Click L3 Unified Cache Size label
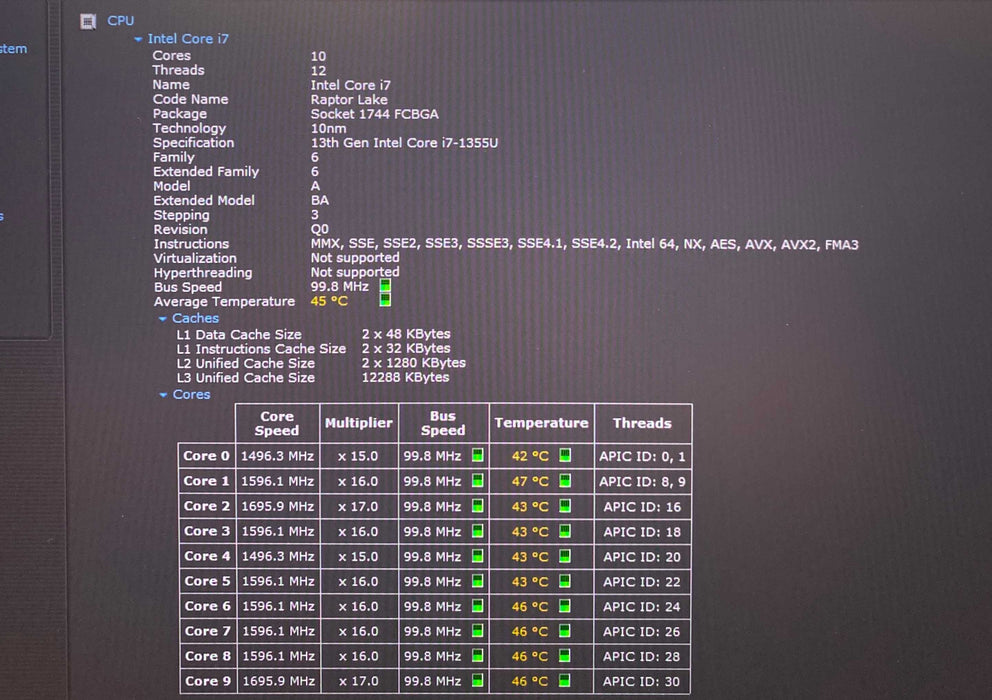 [x=245, y=378]
